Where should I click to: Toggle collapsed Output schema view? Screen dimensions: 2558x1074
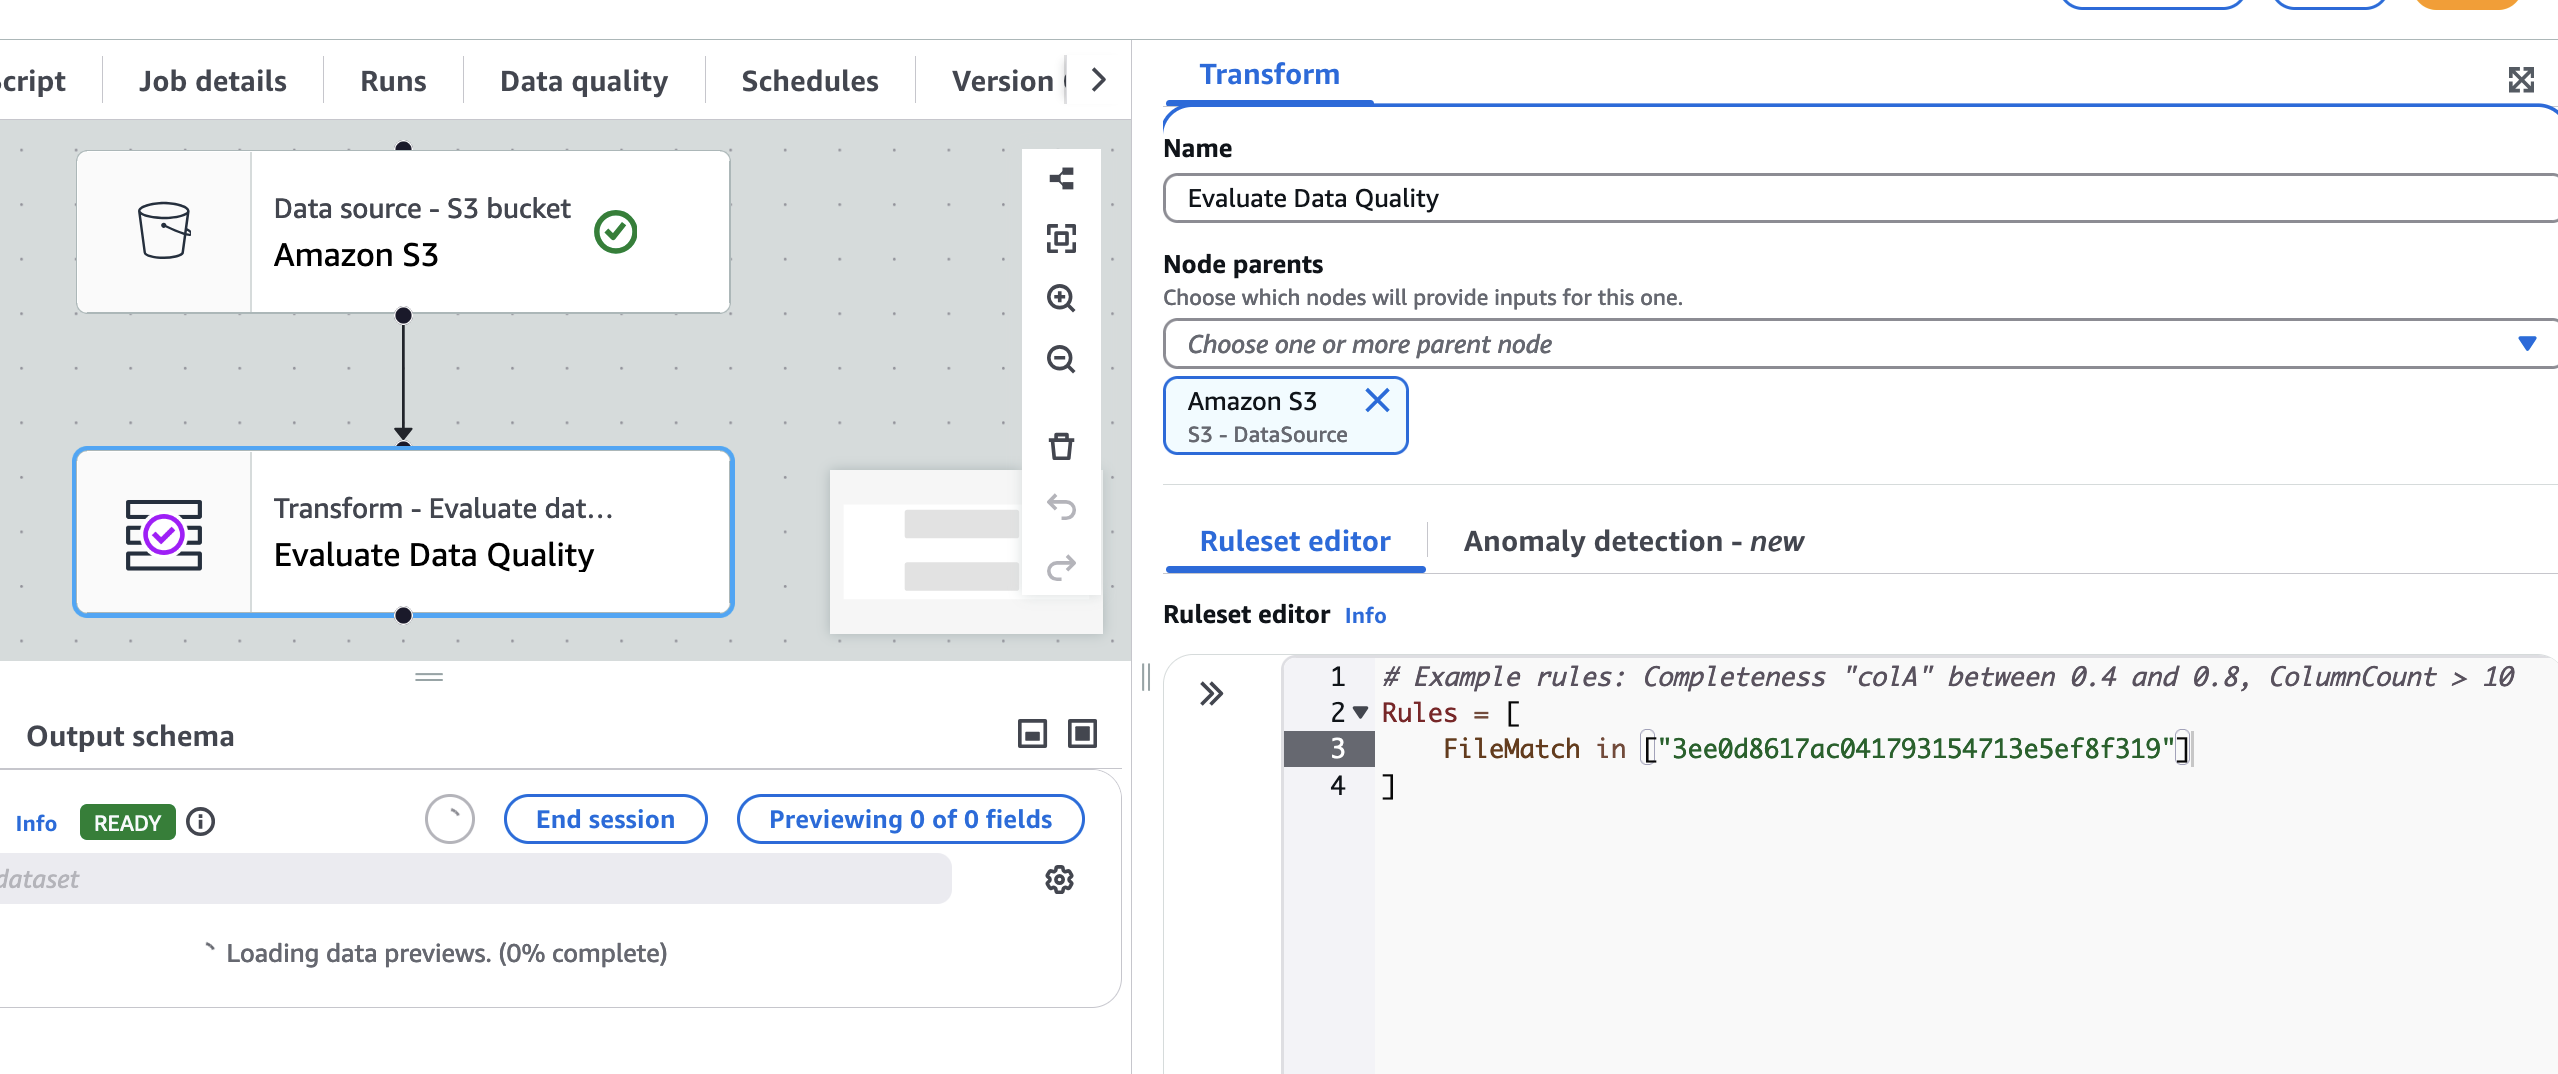click(1031, 733)
